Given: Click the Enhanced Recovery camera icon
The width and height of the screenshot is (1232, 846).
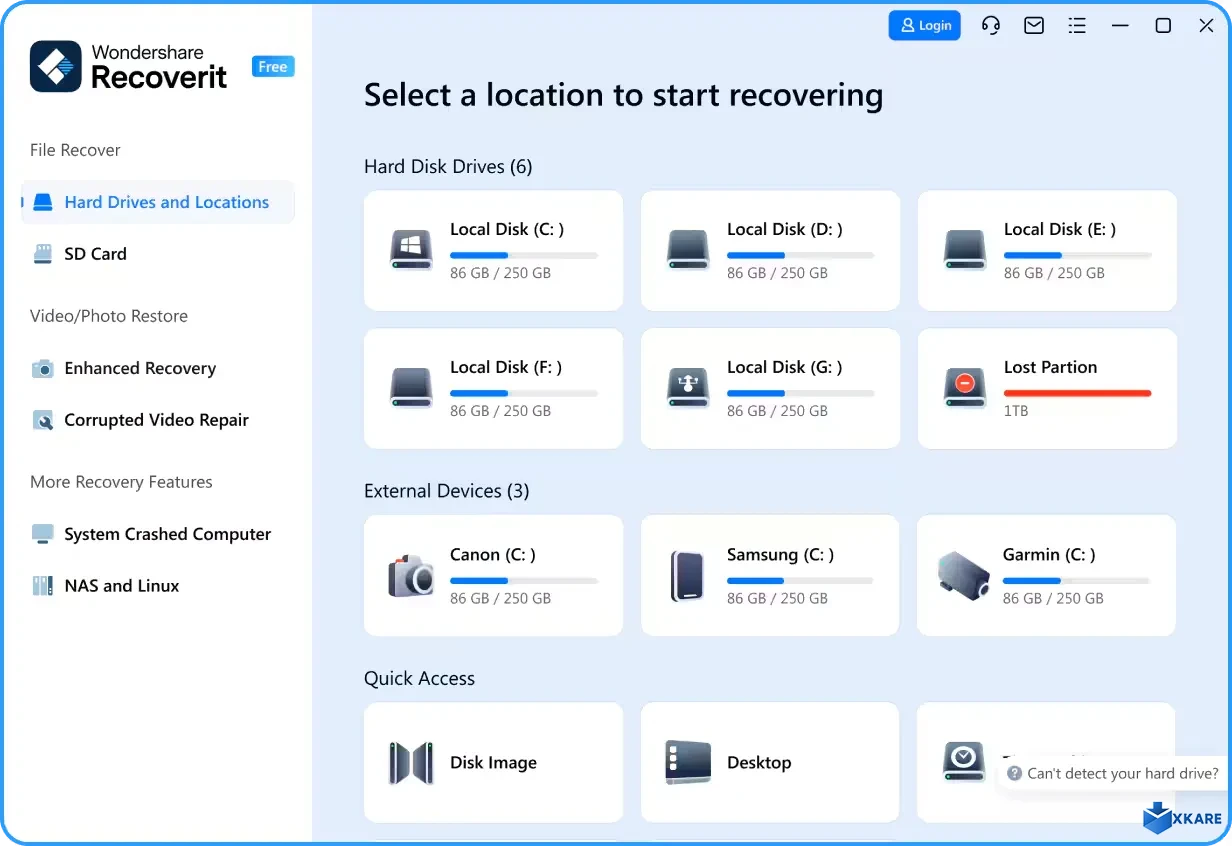Looking at the screenshot, I should 42,368.
